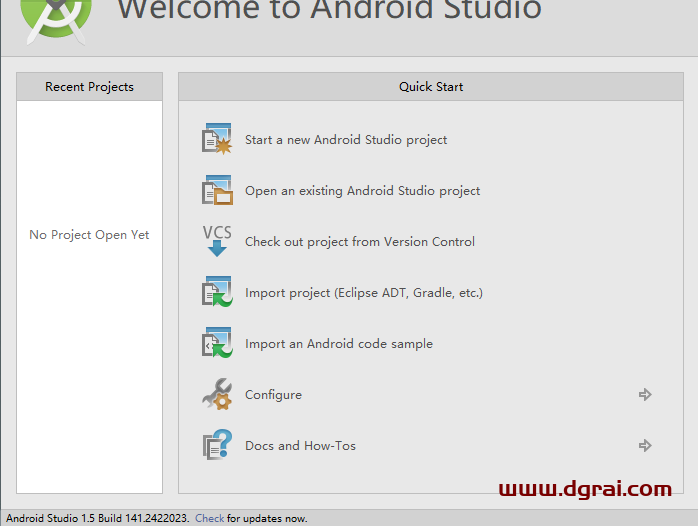Screen dimensions: 698x526
Task: Open the Configure menu entry
Action: coord(273,395)
